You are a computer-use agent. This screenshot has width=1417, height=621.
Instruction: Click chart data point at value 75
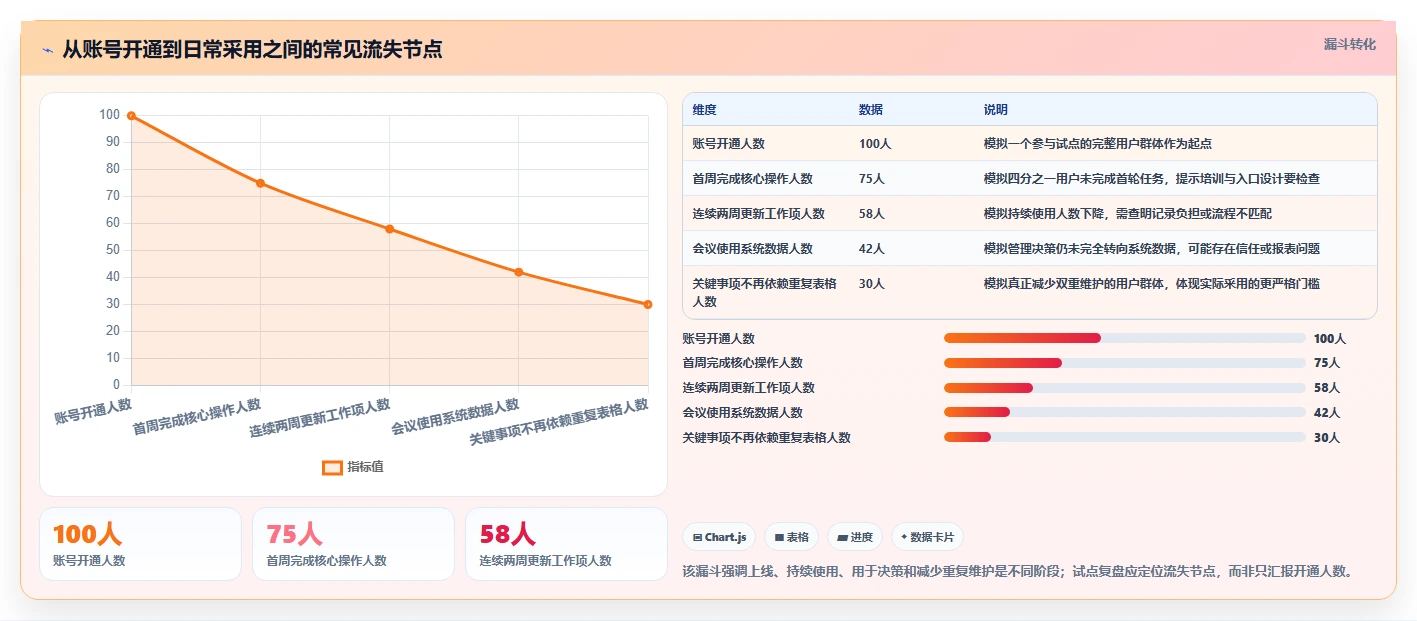tap(260, 183)
